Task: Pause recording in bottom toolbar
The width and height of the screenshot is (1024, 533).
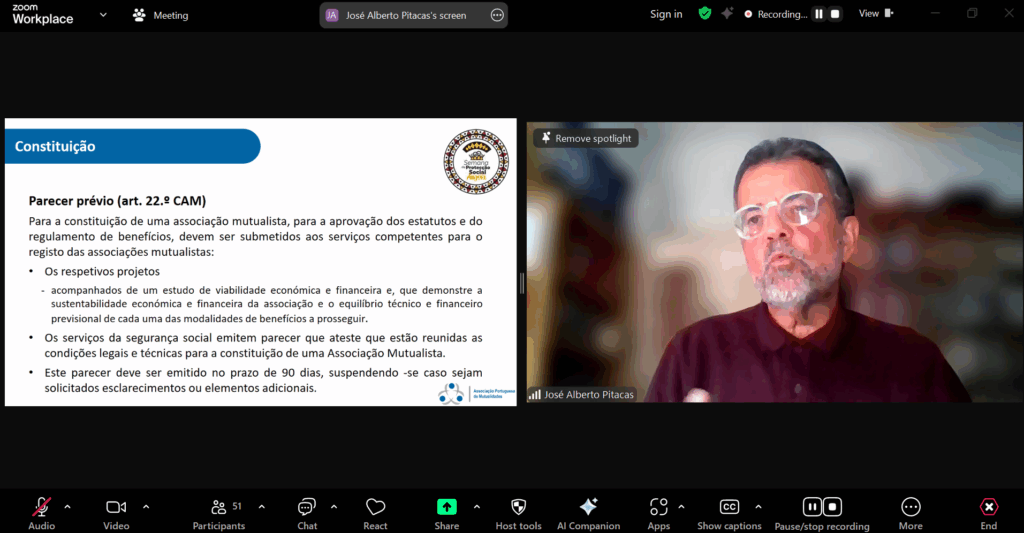Action: [812, 507]
